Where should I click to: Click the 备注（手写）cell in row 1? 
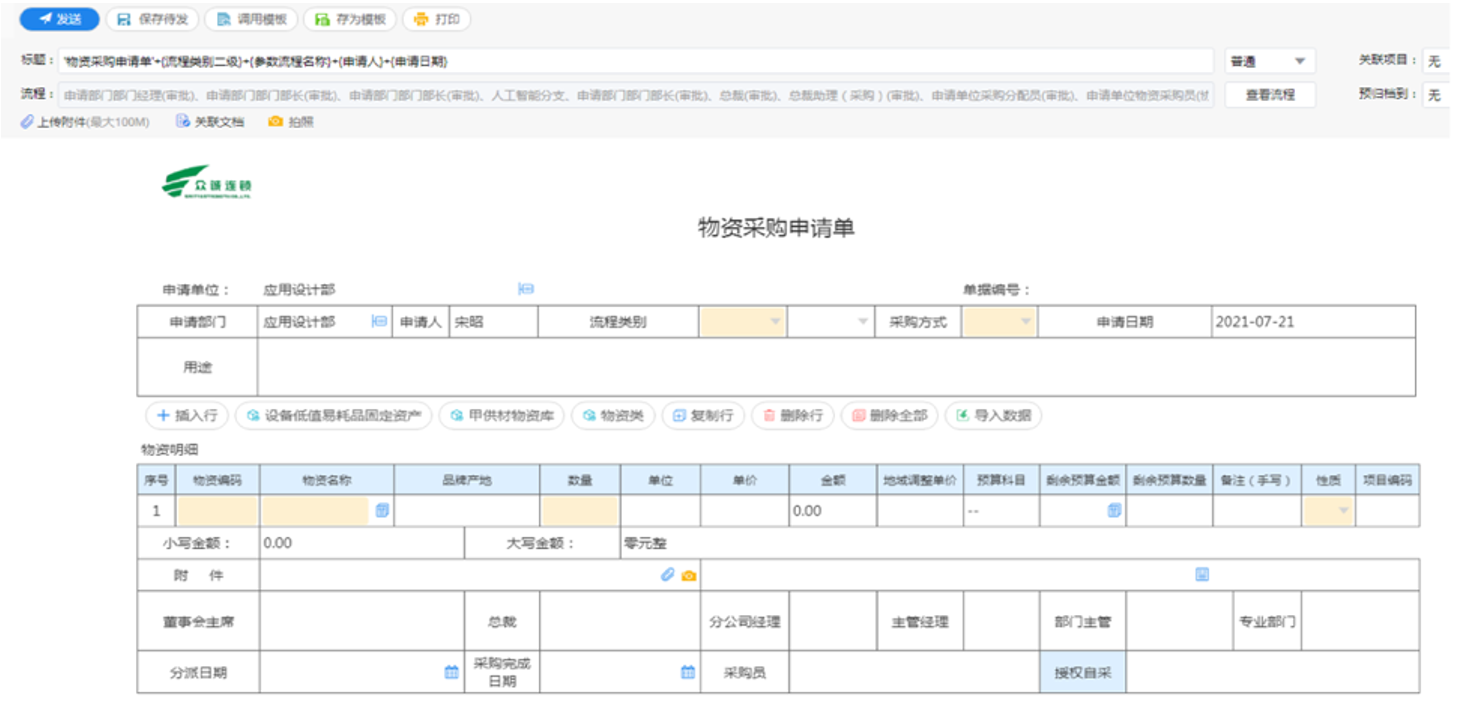pyautogui.click(x=1257, y=511)
